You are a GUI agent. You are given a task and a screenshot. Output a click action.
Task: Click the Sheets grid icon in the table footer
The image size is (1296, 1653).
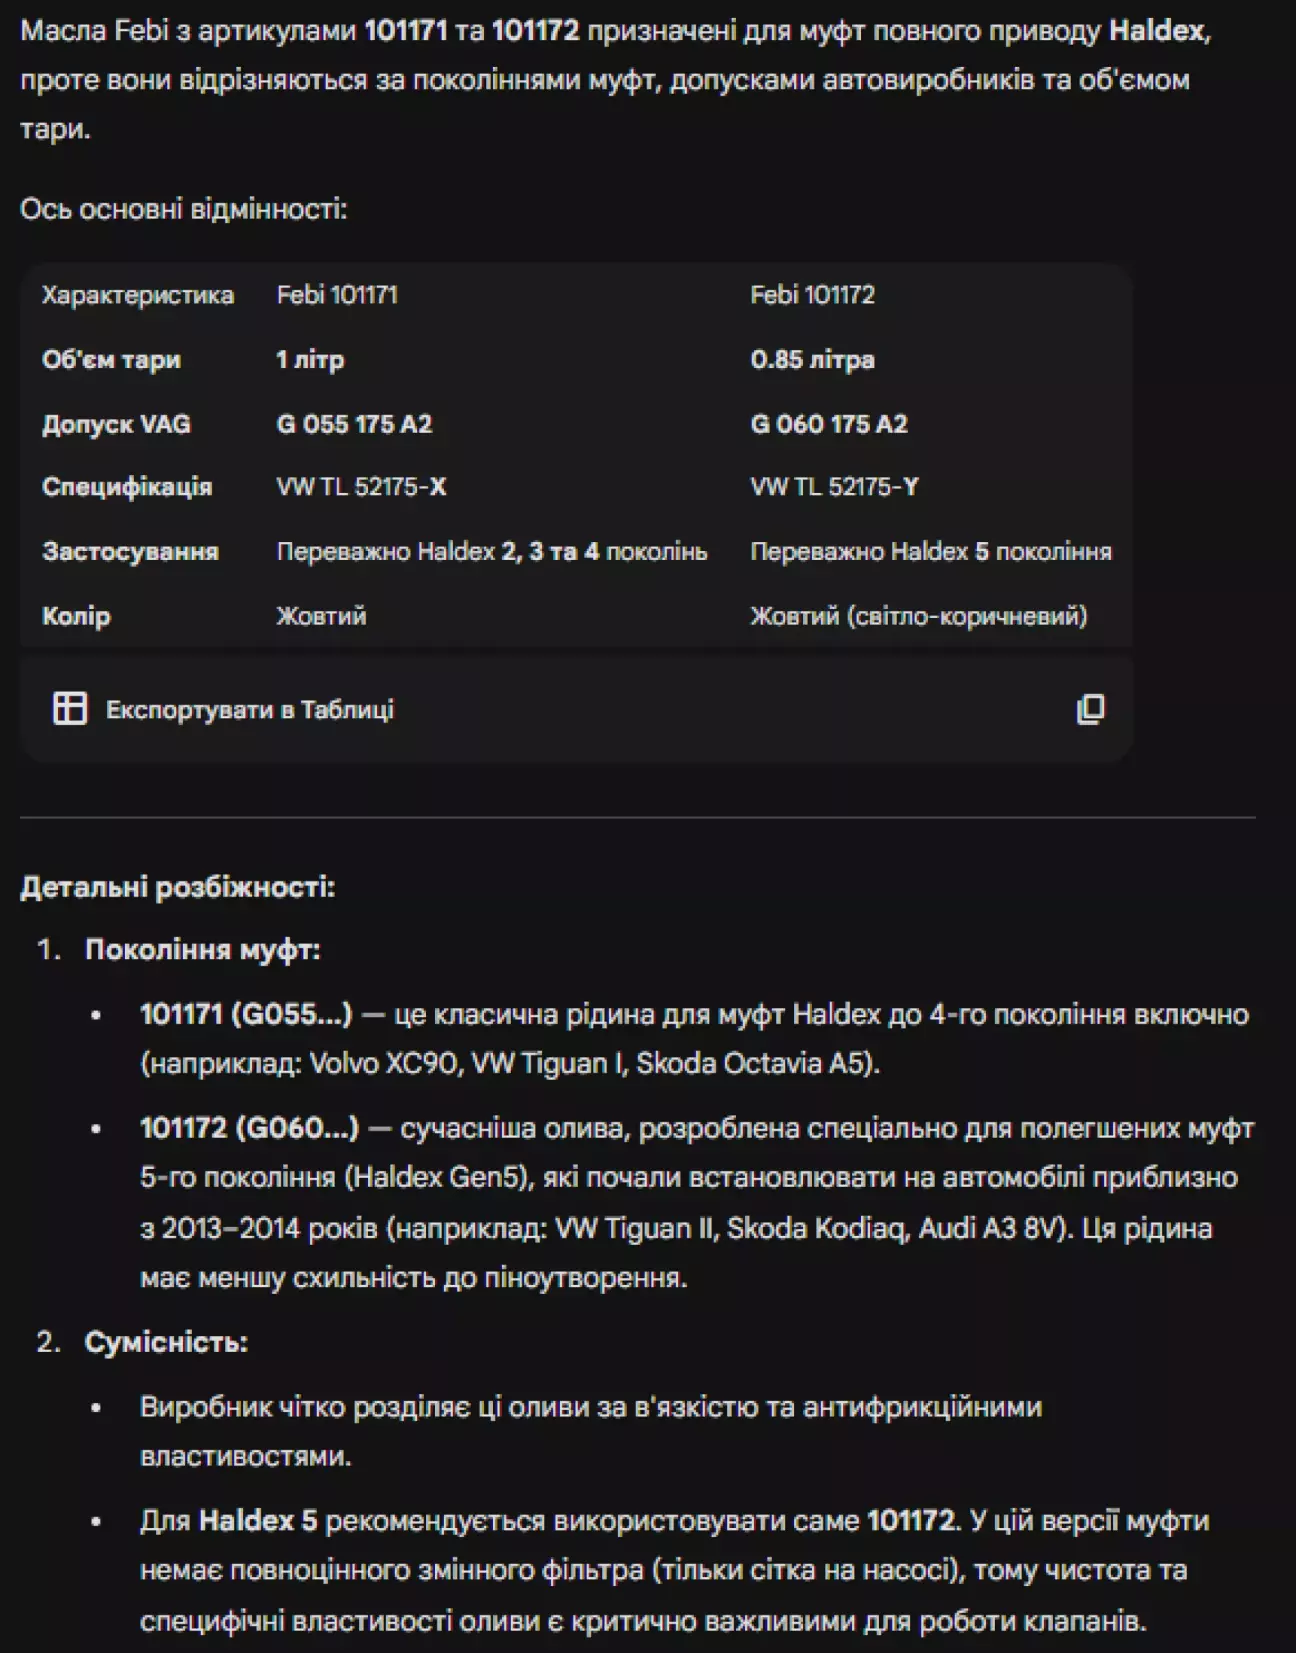[70, 708]
